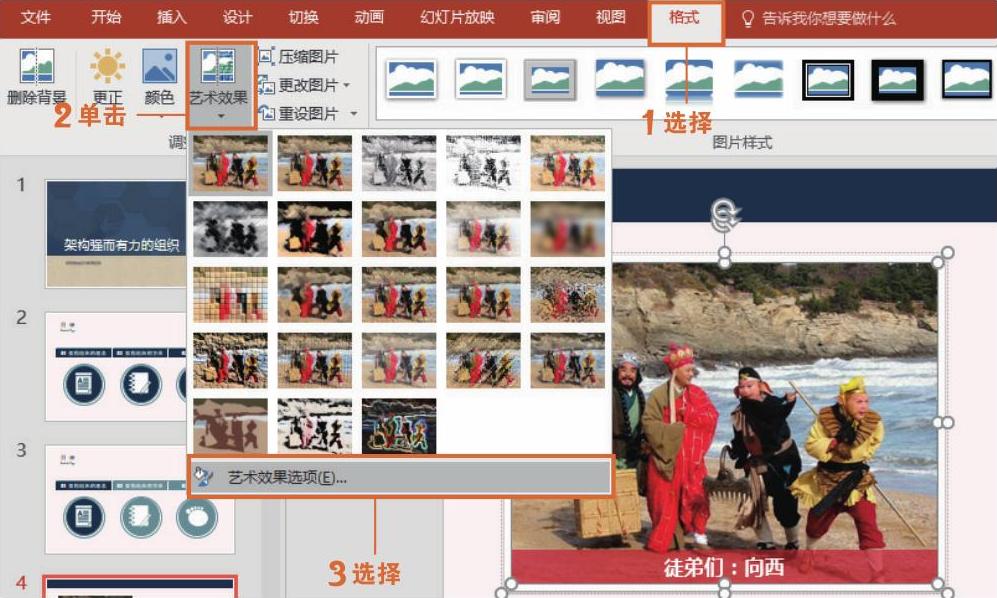
Task: Click the 删除背景 icon
Action: 36,66
